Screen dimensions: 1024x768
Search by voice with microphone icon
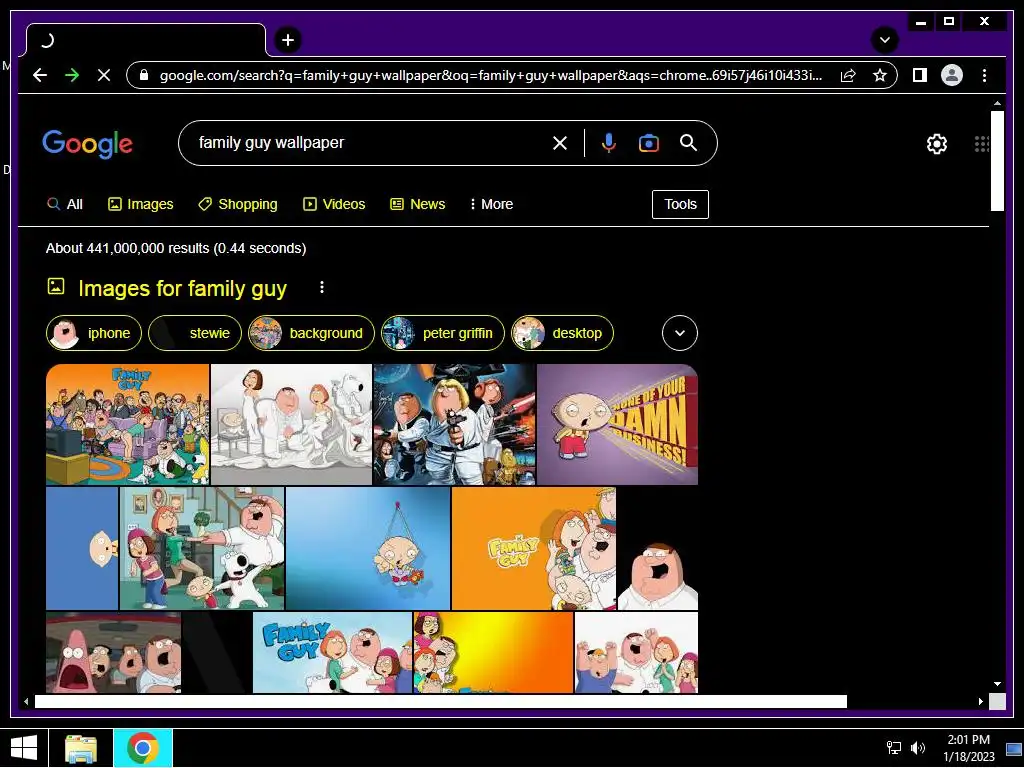click(x=608, y=143)
